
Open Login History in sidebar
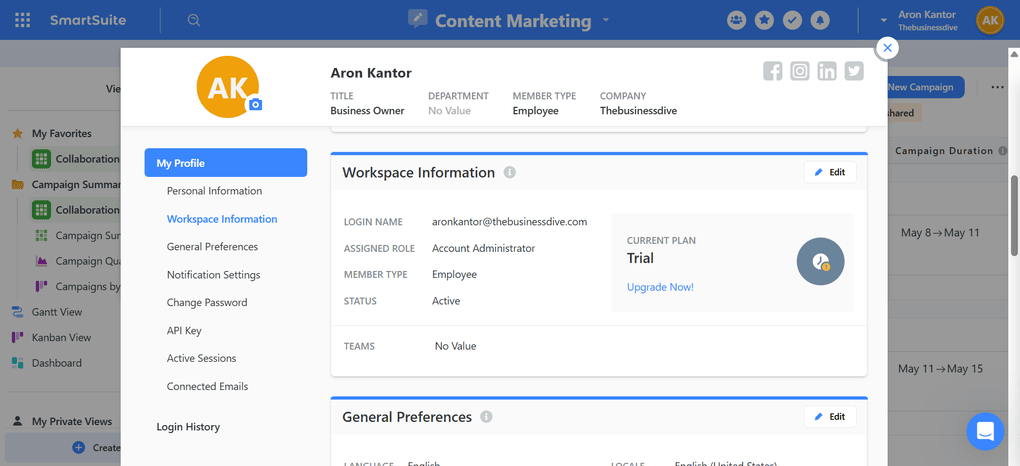click(x=188, y=427)
